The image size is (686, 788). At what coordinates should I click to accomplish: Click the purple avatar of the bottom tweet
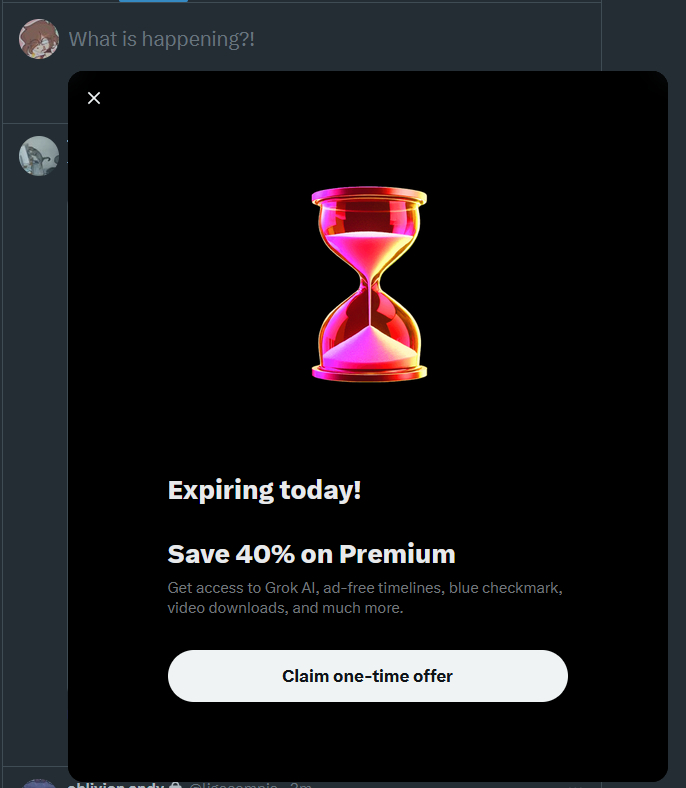(x=39, y=784)
